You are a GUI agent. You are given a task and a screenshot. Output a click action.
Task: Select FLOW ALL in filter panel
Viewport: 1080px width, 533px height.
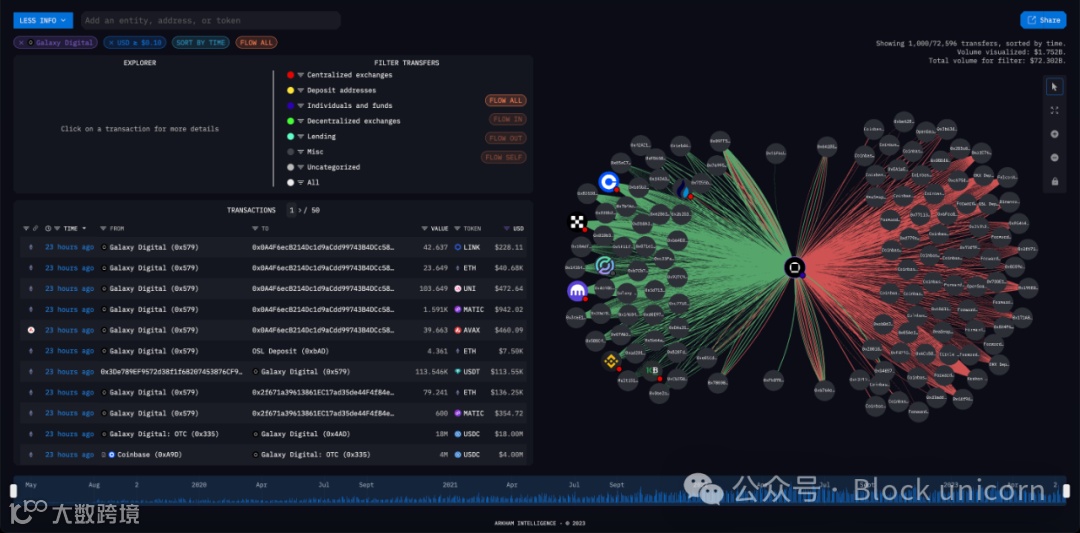506,101
